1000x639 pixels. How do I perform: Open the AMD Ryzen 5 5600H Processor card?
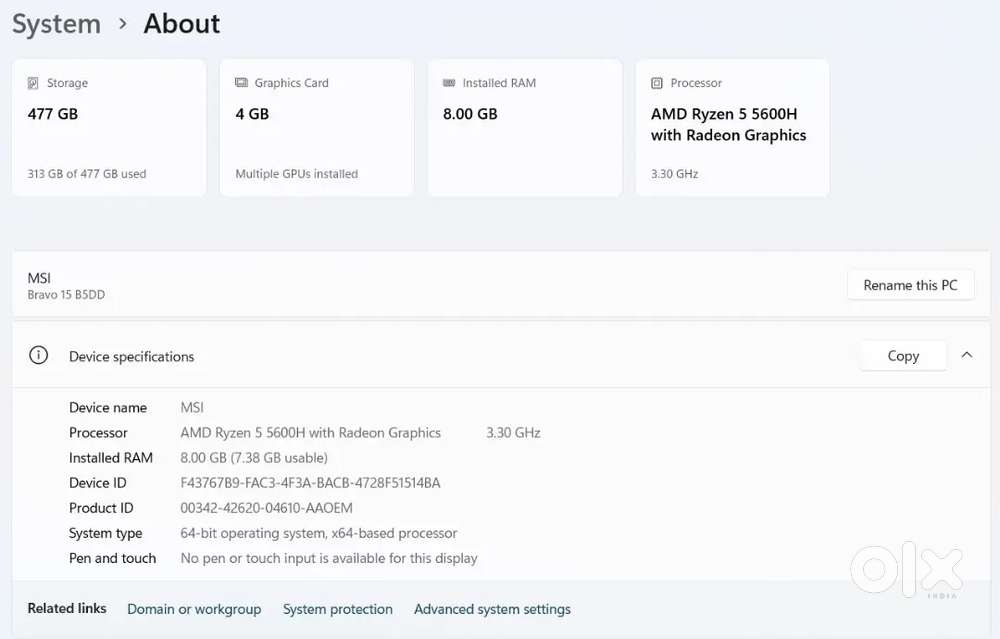(732, 127)
